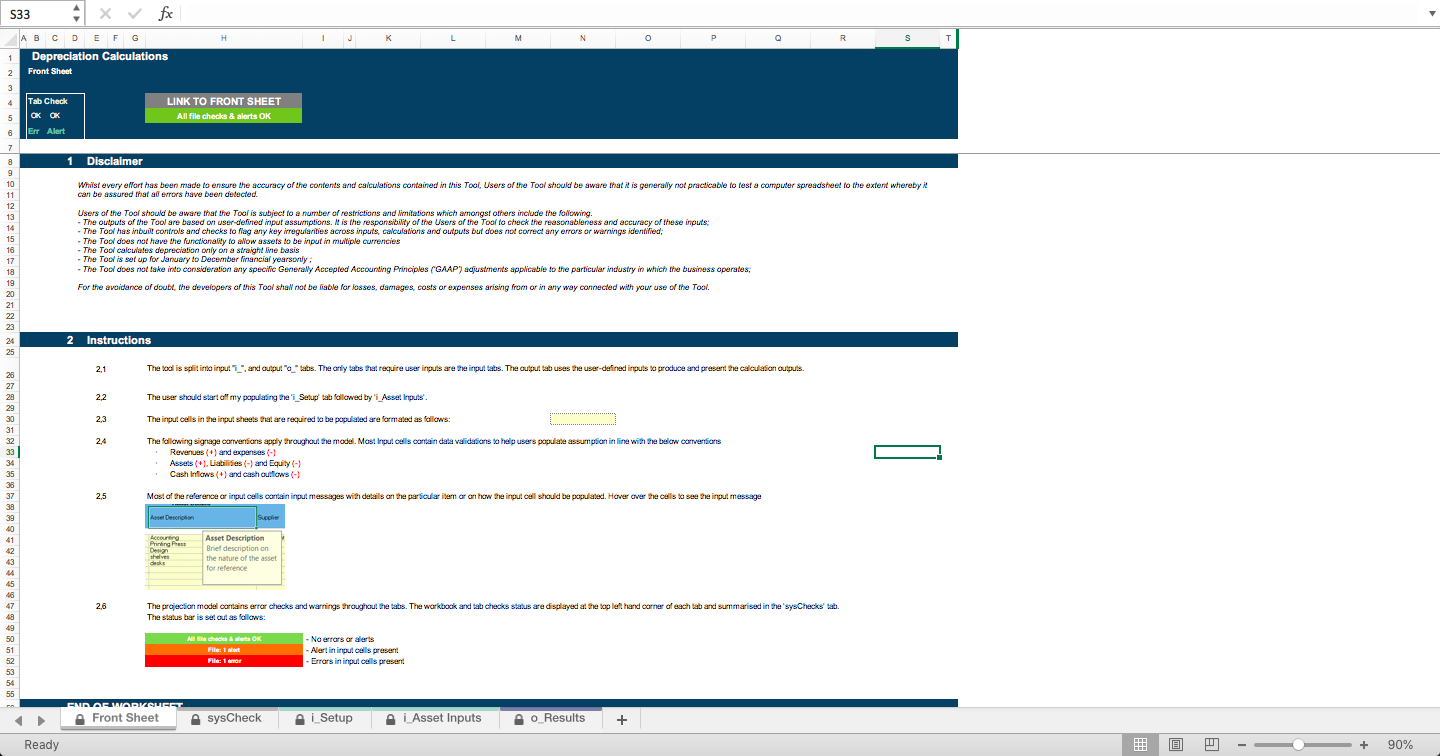Switch to the o_Results tab
The image size is (1440, 756).
pos(549,718)
